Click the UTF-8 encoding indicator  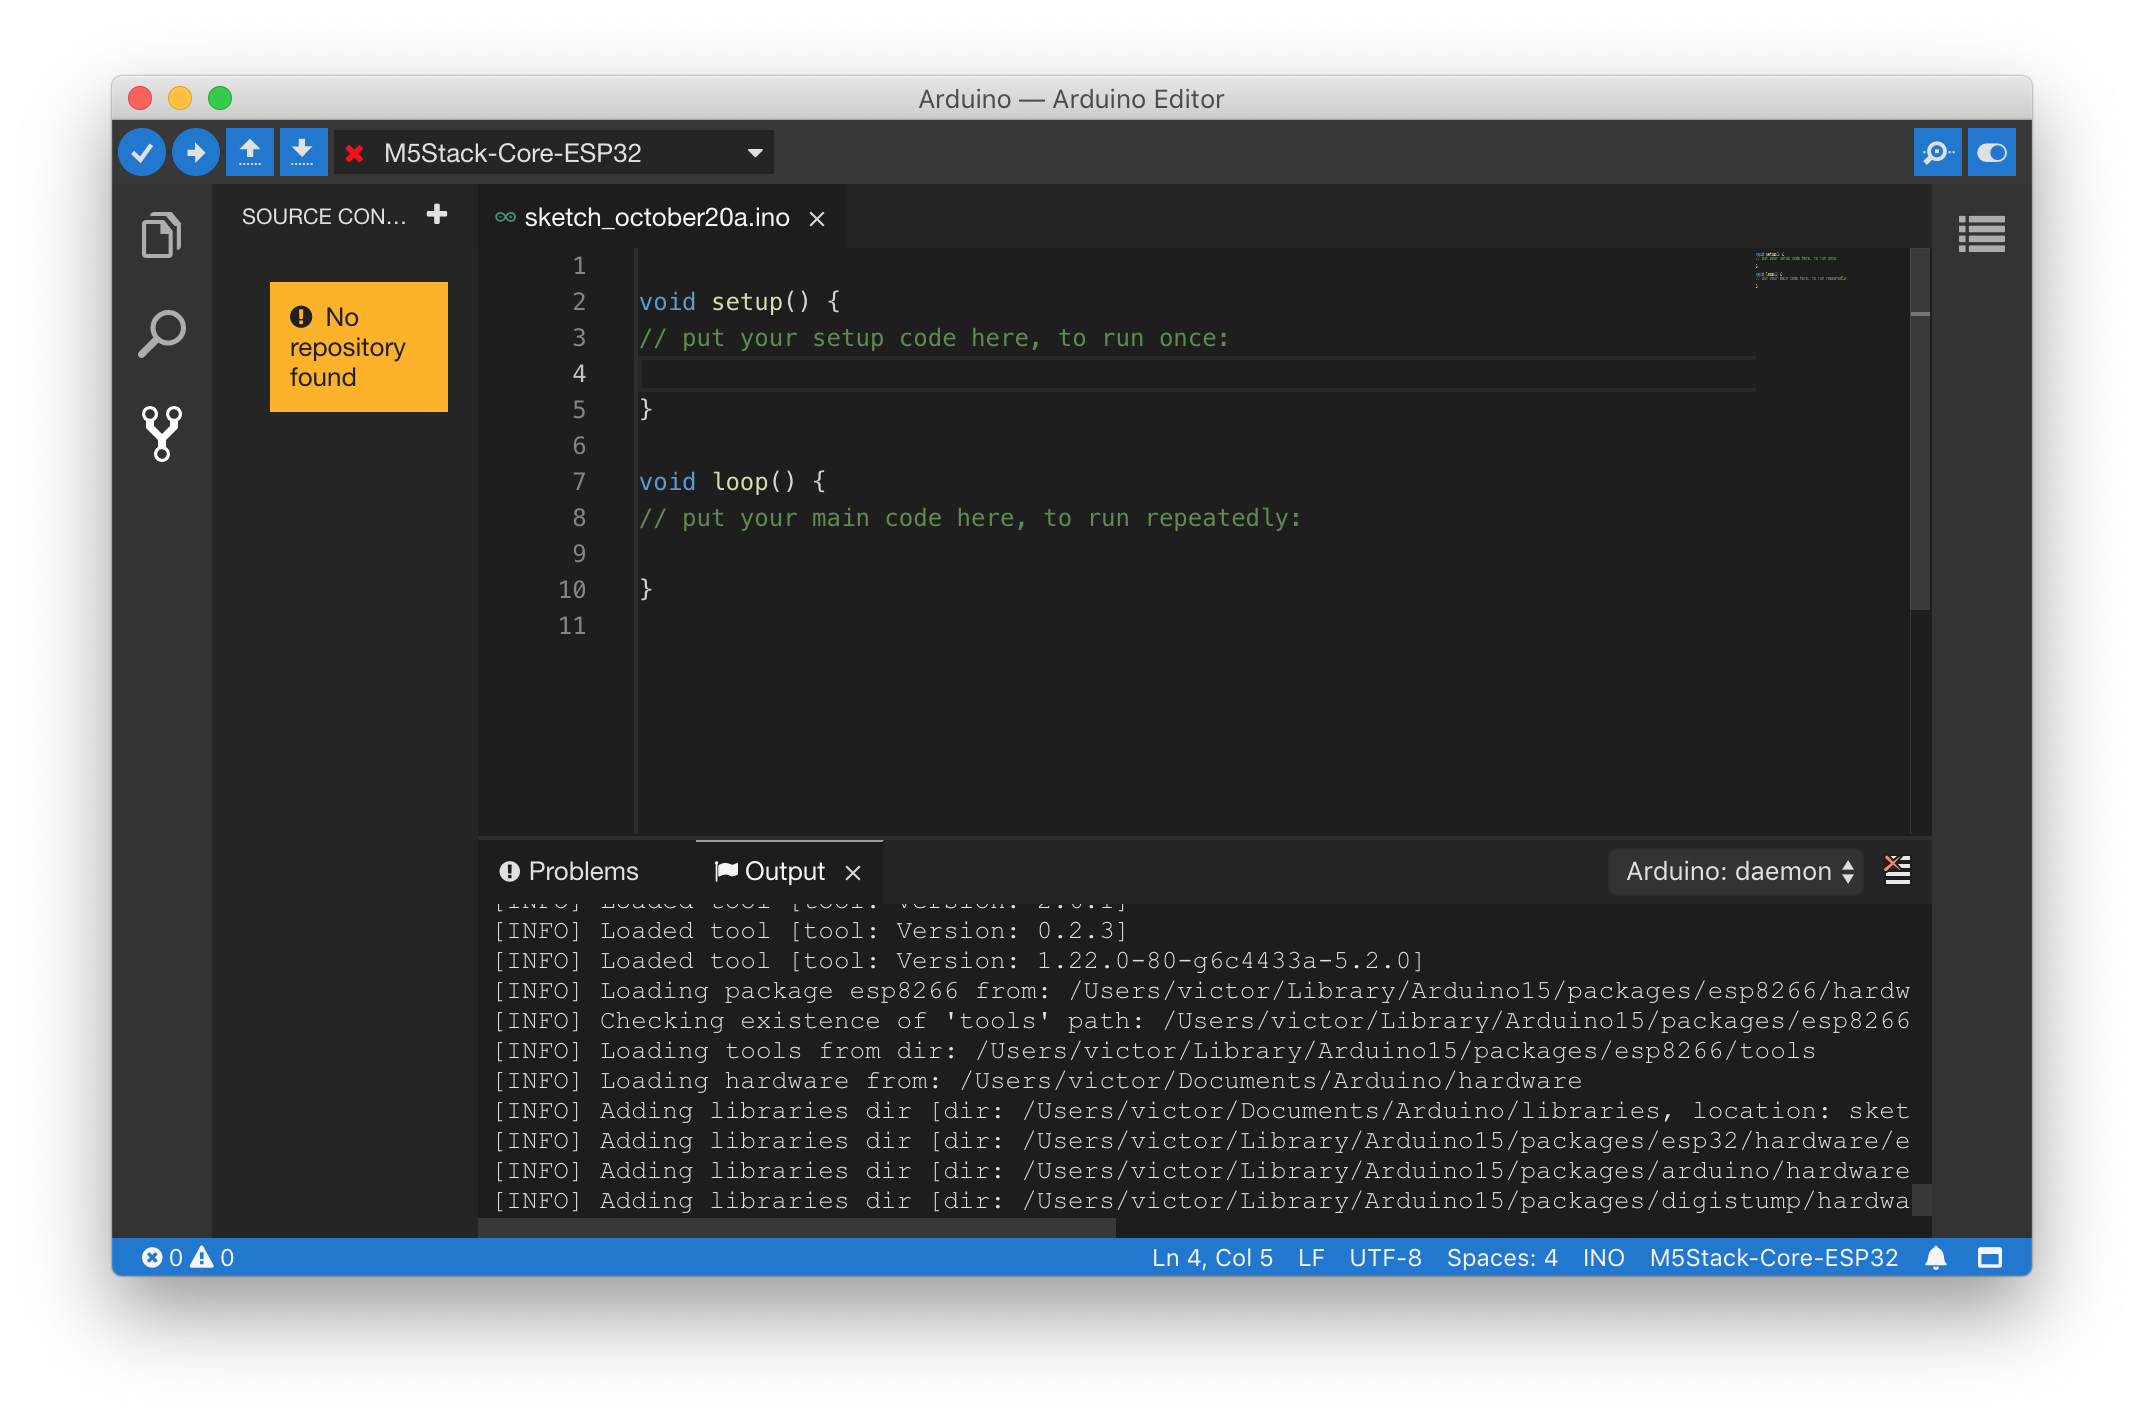point(1385,1258)
